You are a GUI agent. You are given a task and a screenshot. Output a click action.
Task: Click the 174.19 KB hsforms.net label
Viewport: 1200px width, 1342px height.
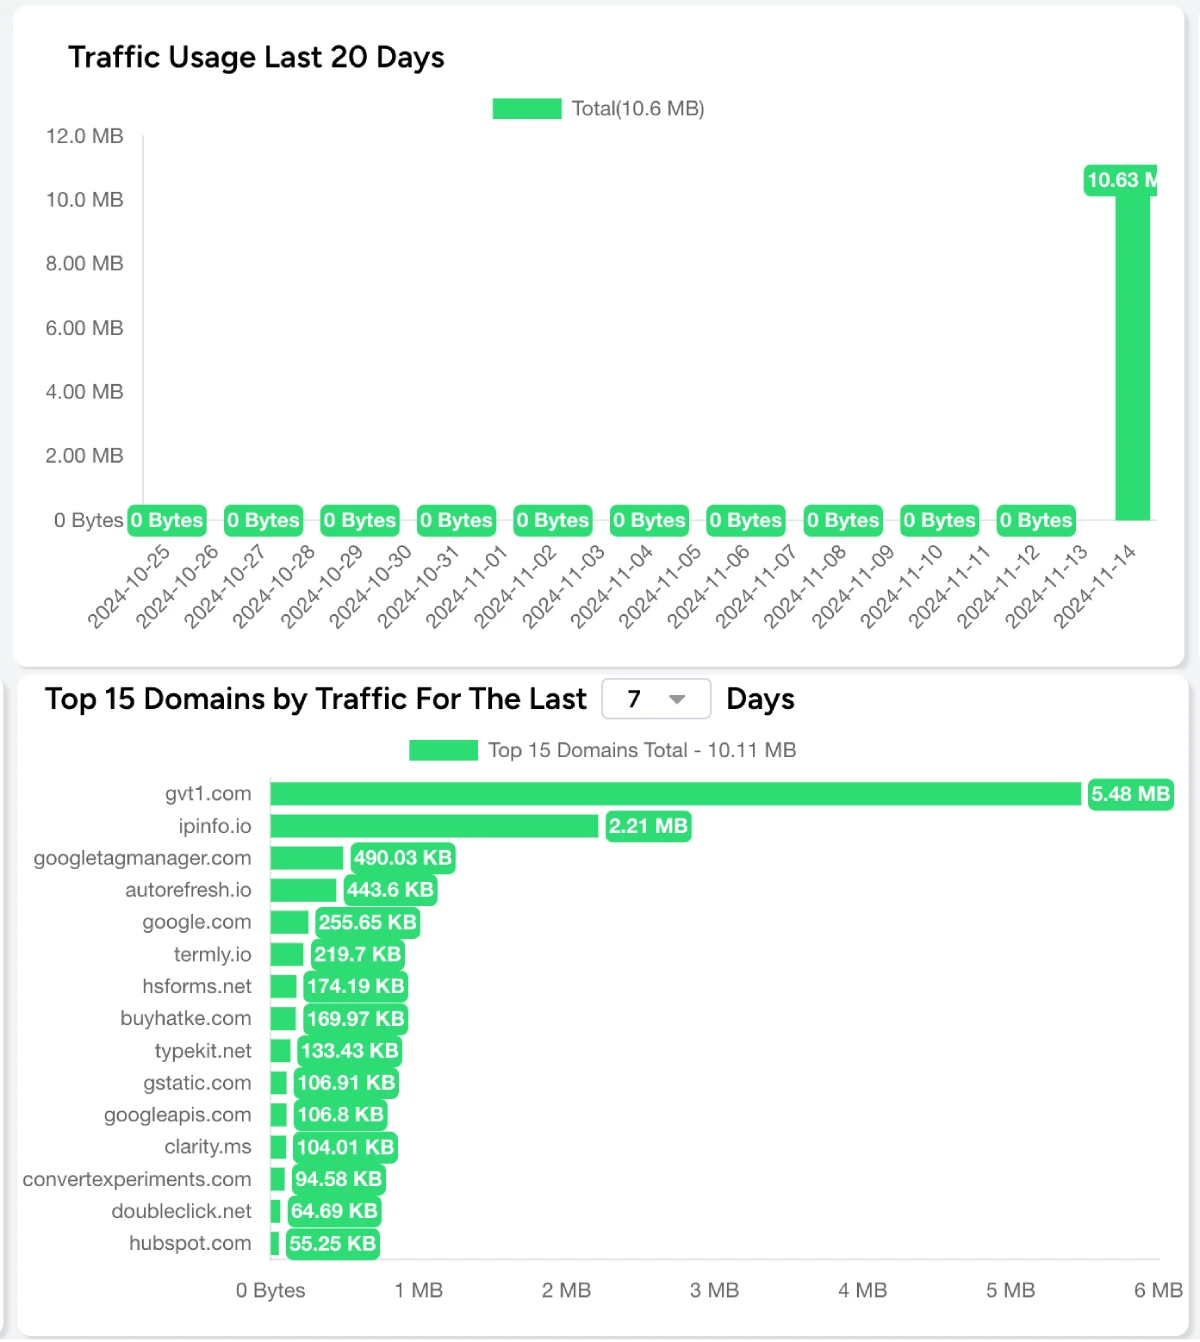click(355, 986)
